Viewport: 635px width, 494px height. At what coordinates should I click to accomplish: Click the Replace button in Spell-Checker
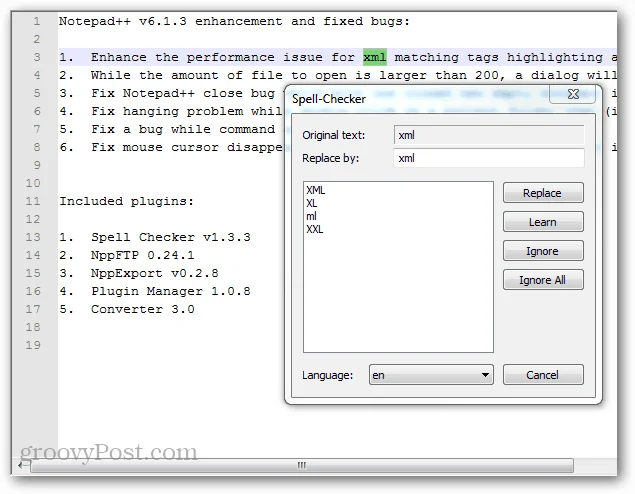point(543,193)
